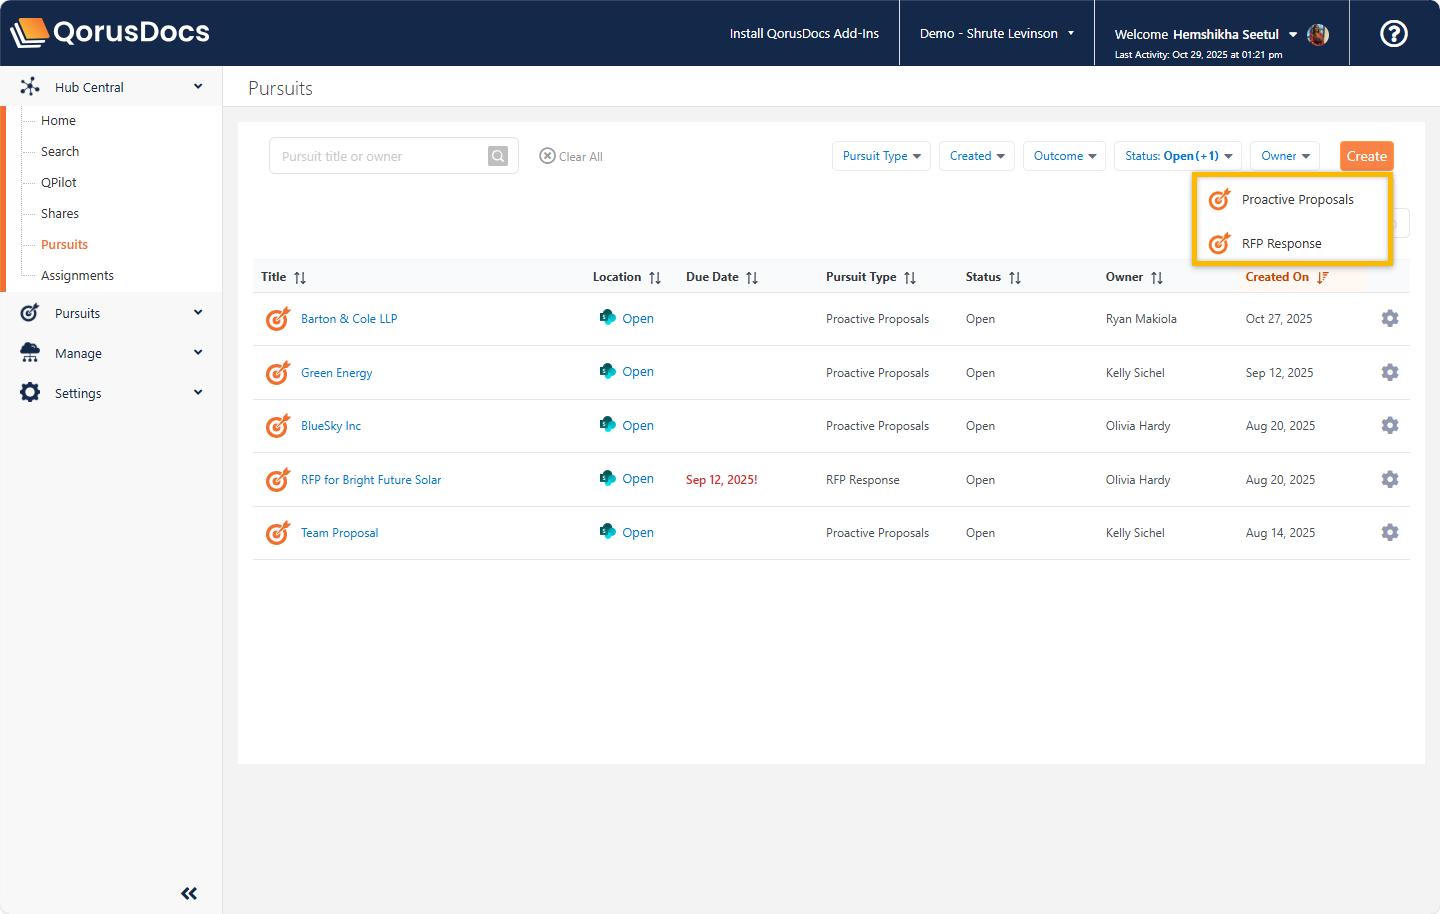
Task: Click the QorusDocs logo
Action: pyautogui.click(x=110, y=32)
